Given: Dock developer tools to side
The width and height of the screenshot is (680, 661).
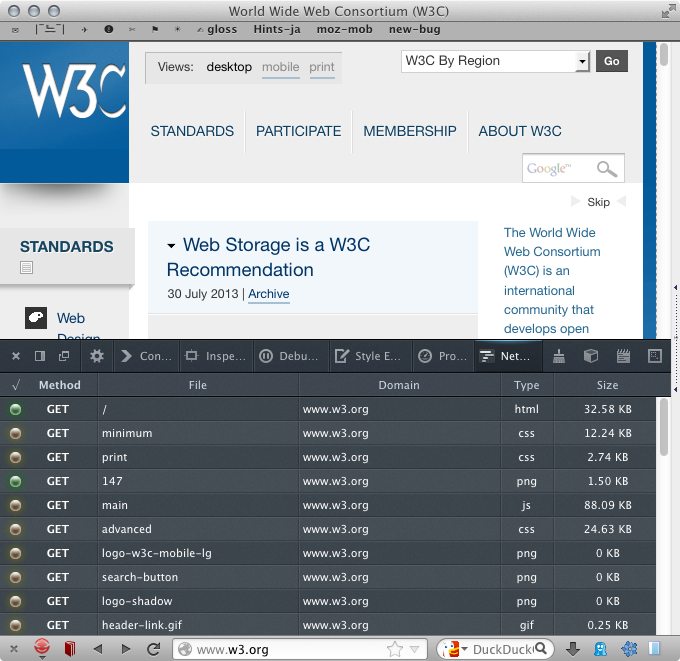Looking at the screenshot, I should tap(40, 356).
